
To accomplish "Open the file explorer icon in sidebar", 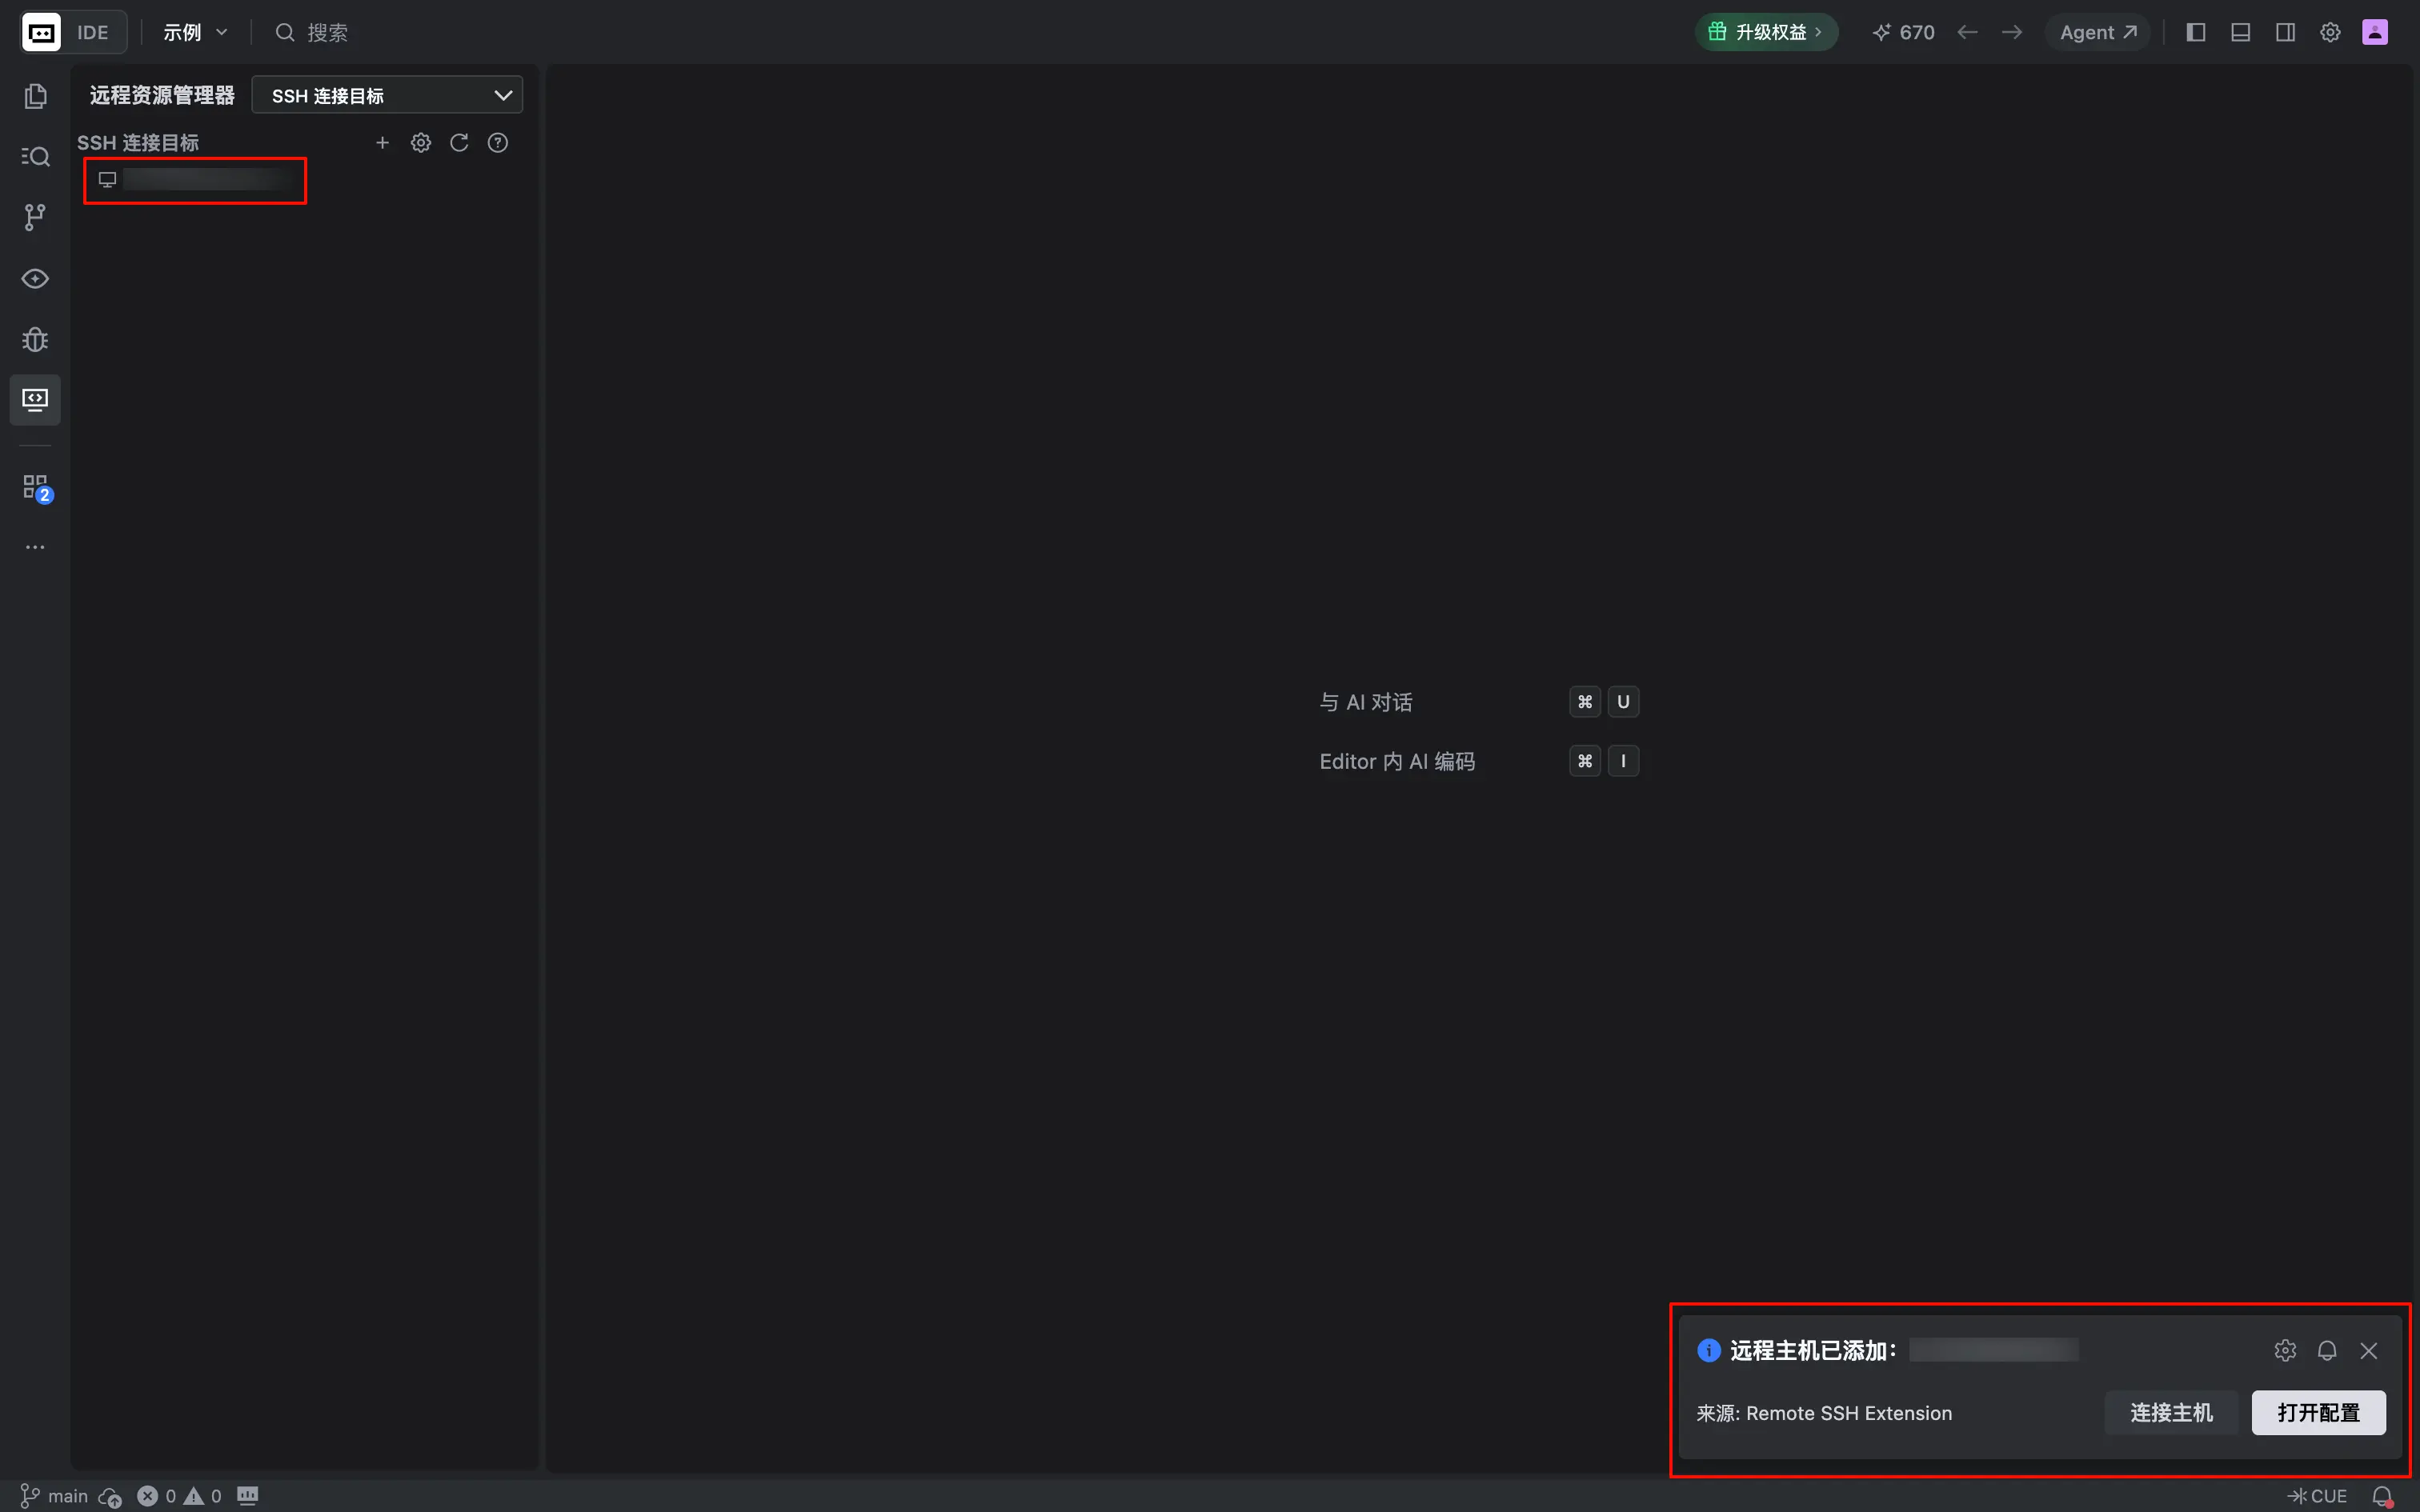I will pyautogui.click(x=35, y=95).
